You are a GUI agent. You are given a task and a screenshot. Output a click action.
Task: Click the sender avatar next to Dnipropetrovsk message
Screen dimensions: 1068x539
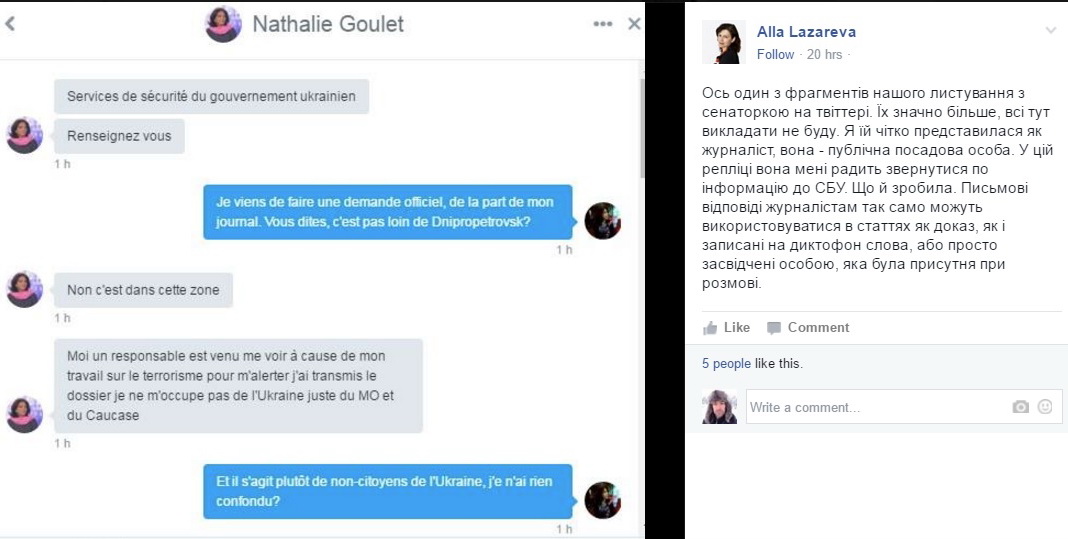(x=603, y=221)
